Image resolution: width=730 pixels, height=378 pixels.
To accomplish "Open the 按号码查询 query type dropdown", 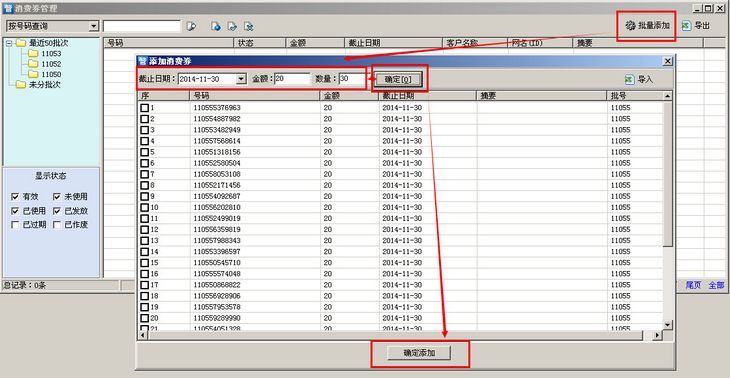I will (x=94, y=26).
